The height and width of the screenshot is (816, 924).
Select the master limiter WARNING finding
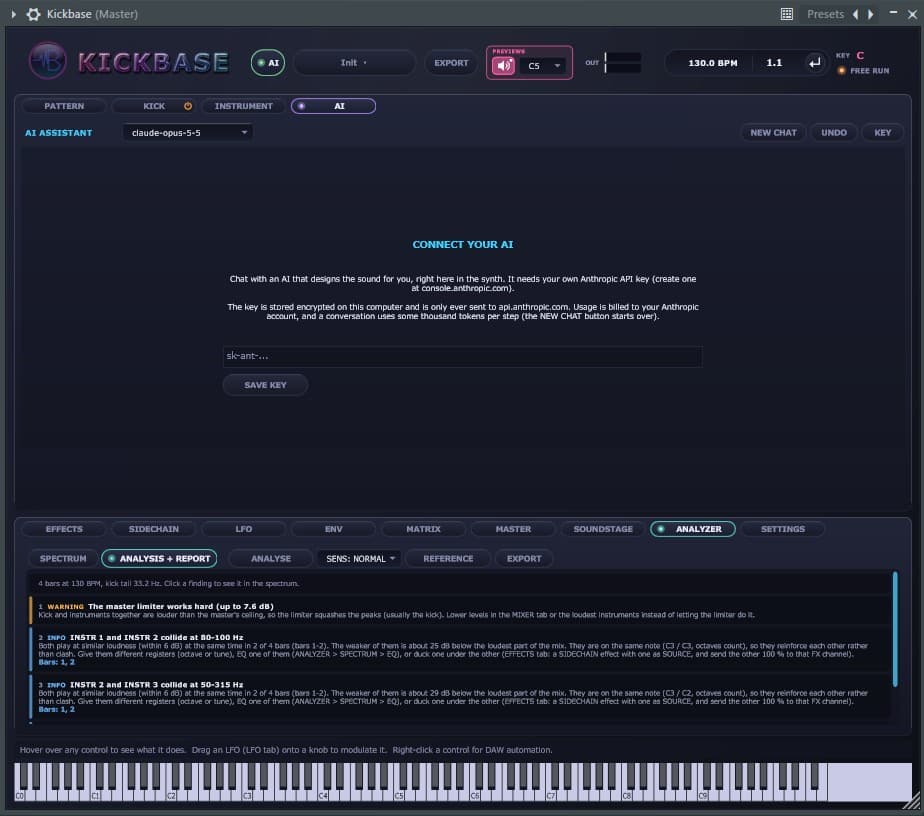[460, 610]
